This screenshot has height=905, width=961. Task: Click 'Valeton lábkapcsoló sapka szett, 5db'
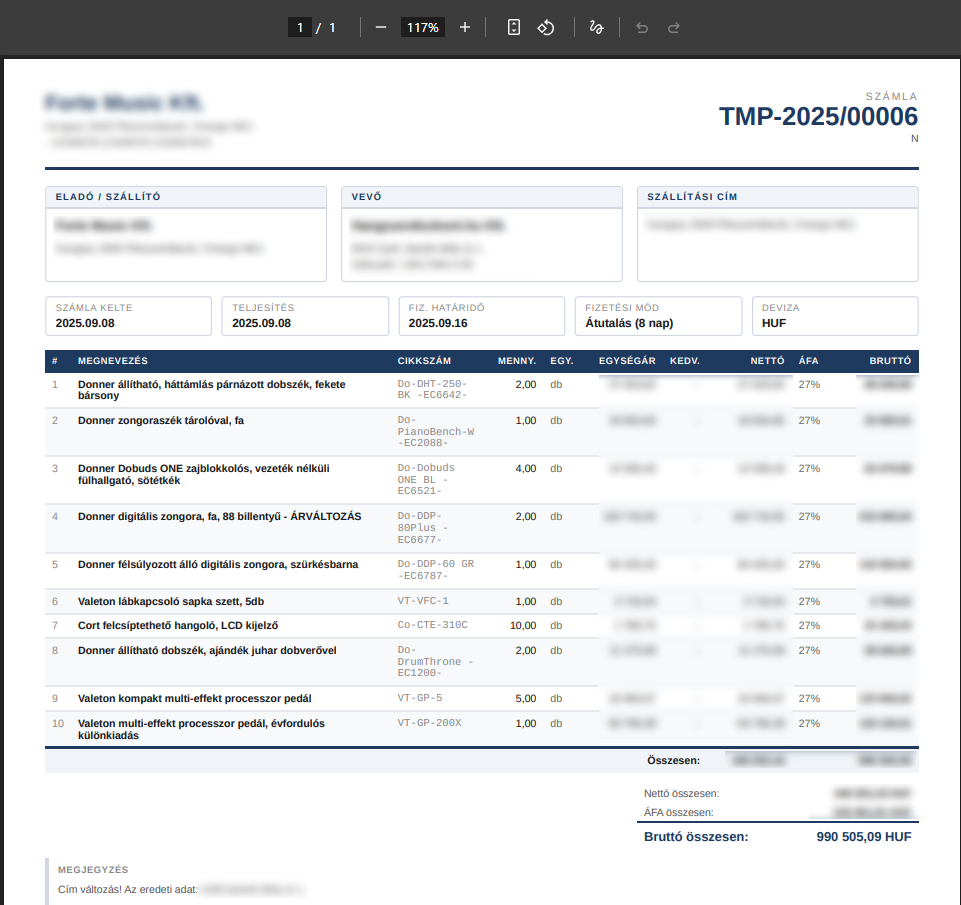click(x=171, y=602)
